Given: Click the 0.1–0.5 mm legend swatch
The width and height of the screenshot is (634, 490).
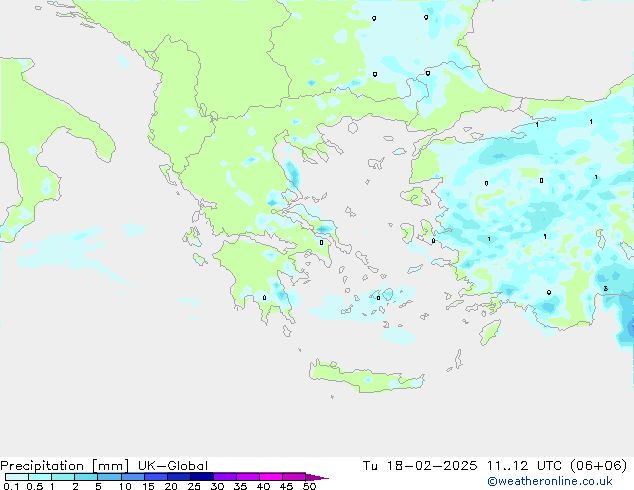Looking at the screenshot, I should click(17, 477).
